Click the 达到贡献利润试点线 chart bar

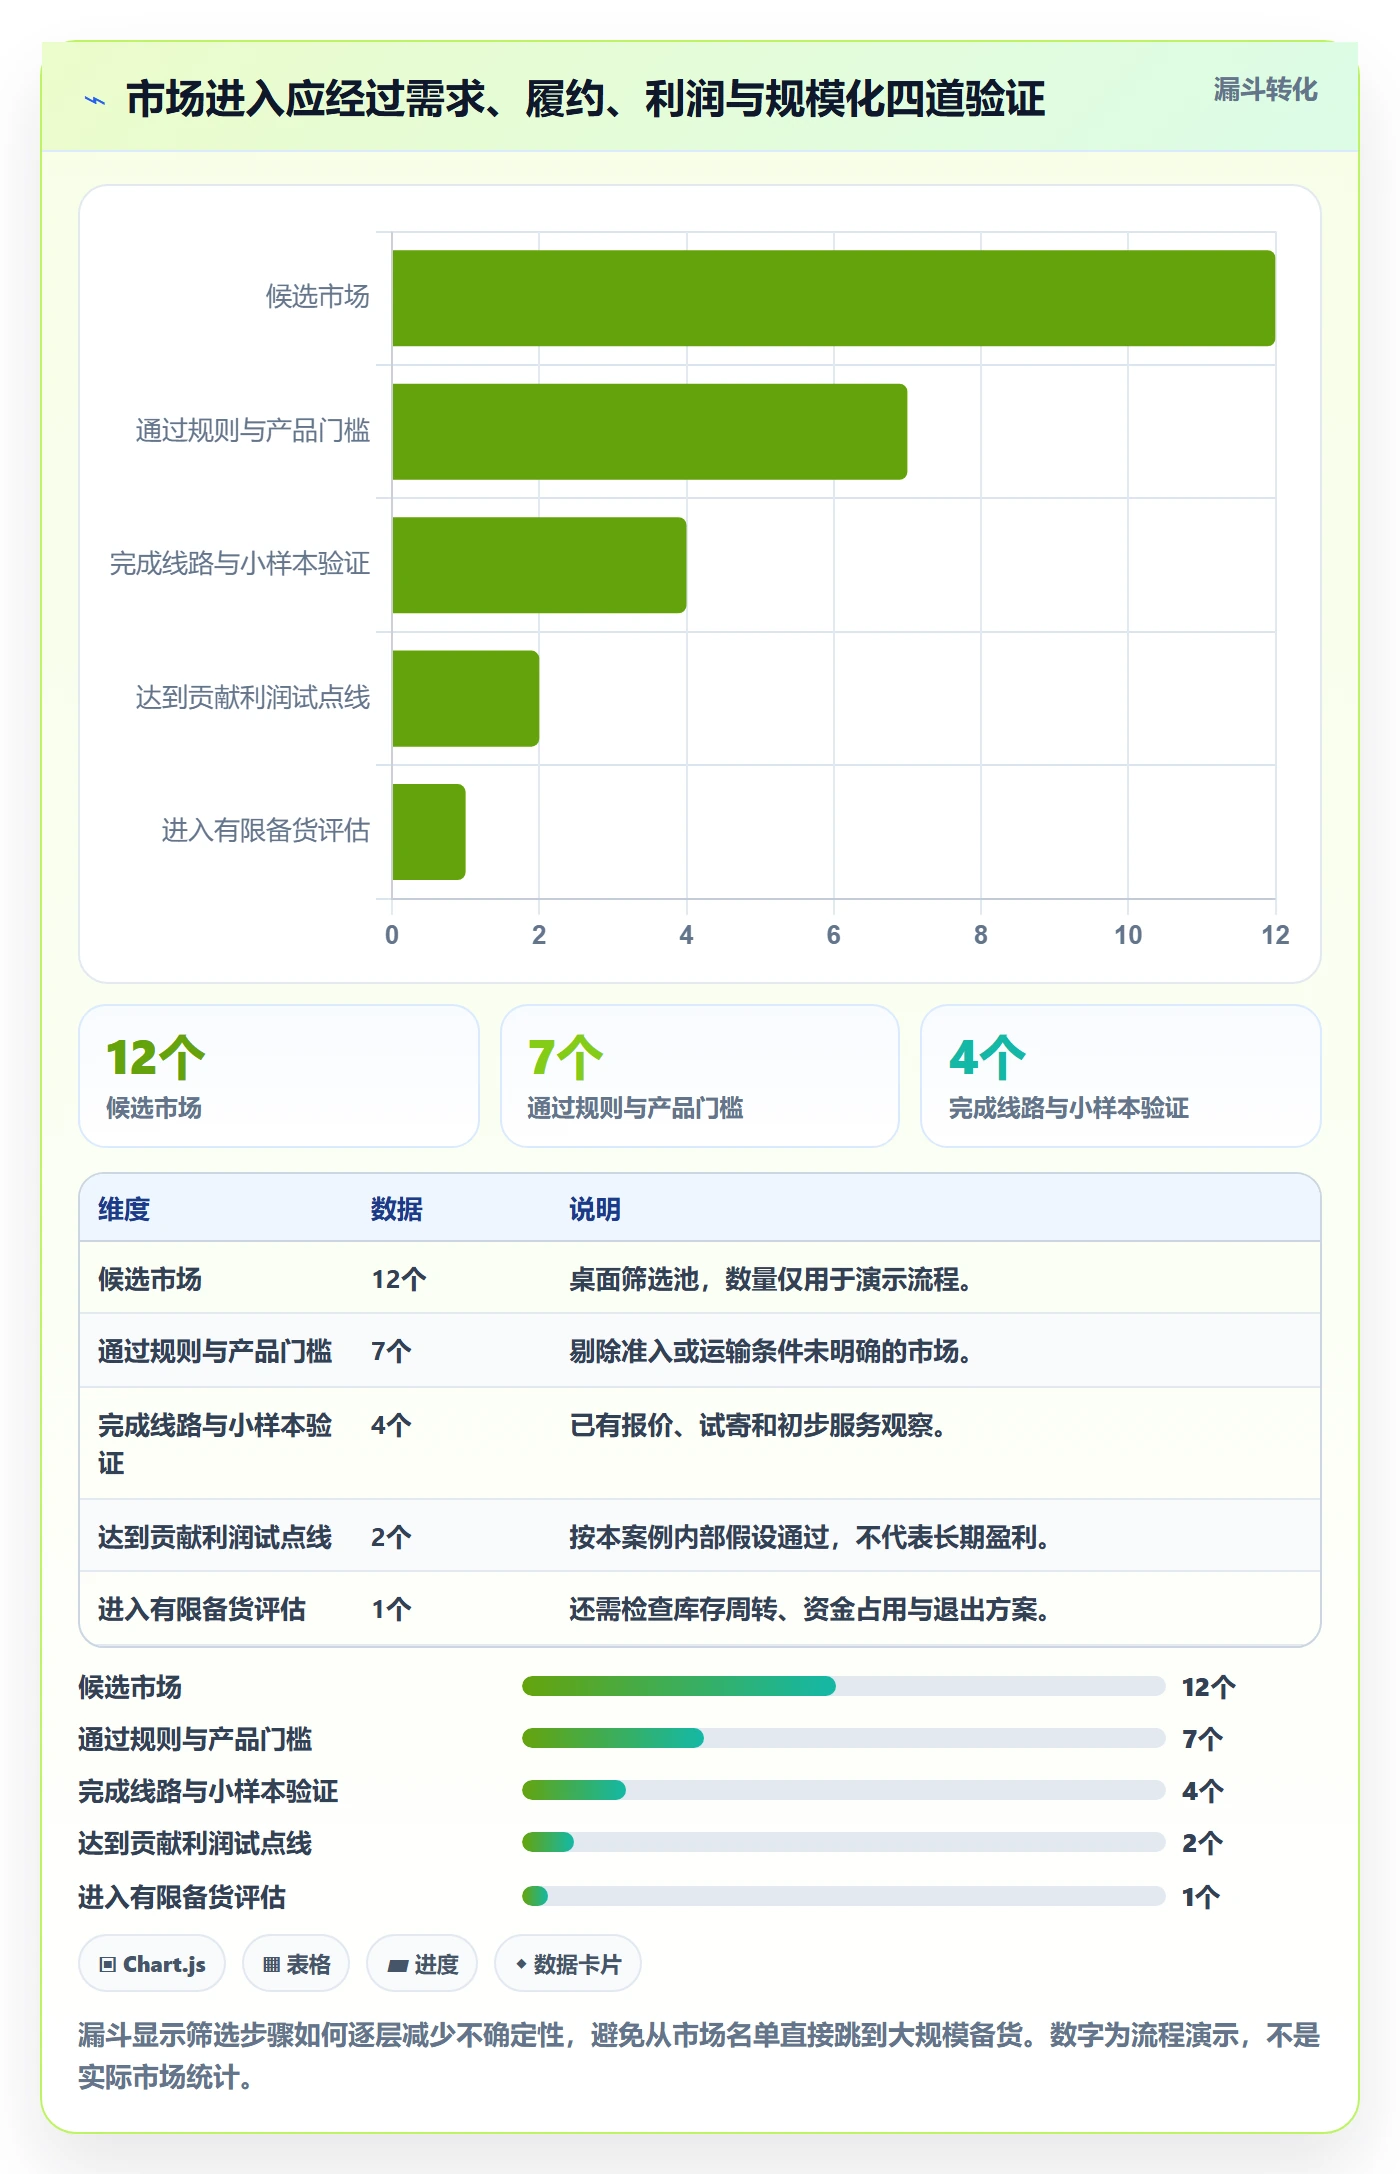(x=465, y=698)
